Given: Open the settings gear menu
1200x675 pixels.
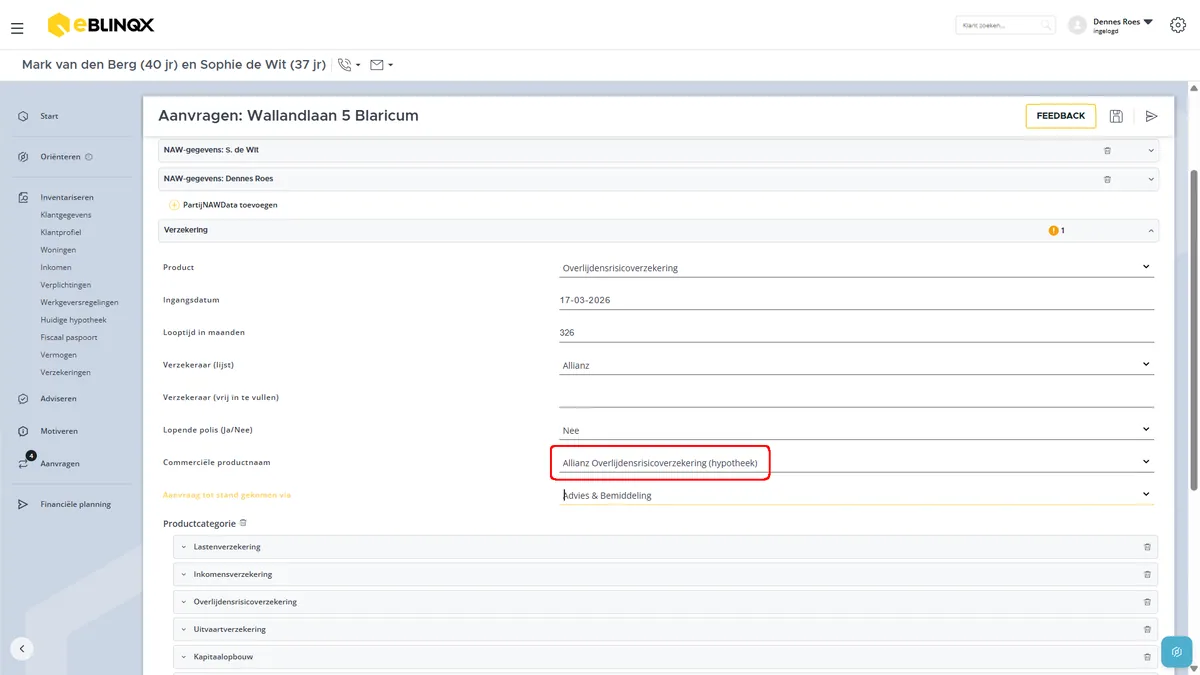Looking at the screenshot, I should (x=1177, y=25).
